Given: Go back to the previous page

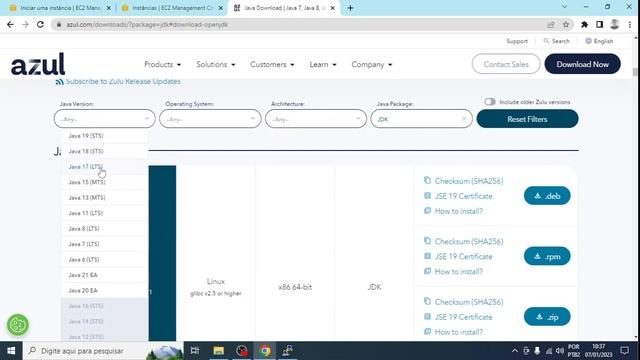Looking at the screenshot, I should [10, 24].
